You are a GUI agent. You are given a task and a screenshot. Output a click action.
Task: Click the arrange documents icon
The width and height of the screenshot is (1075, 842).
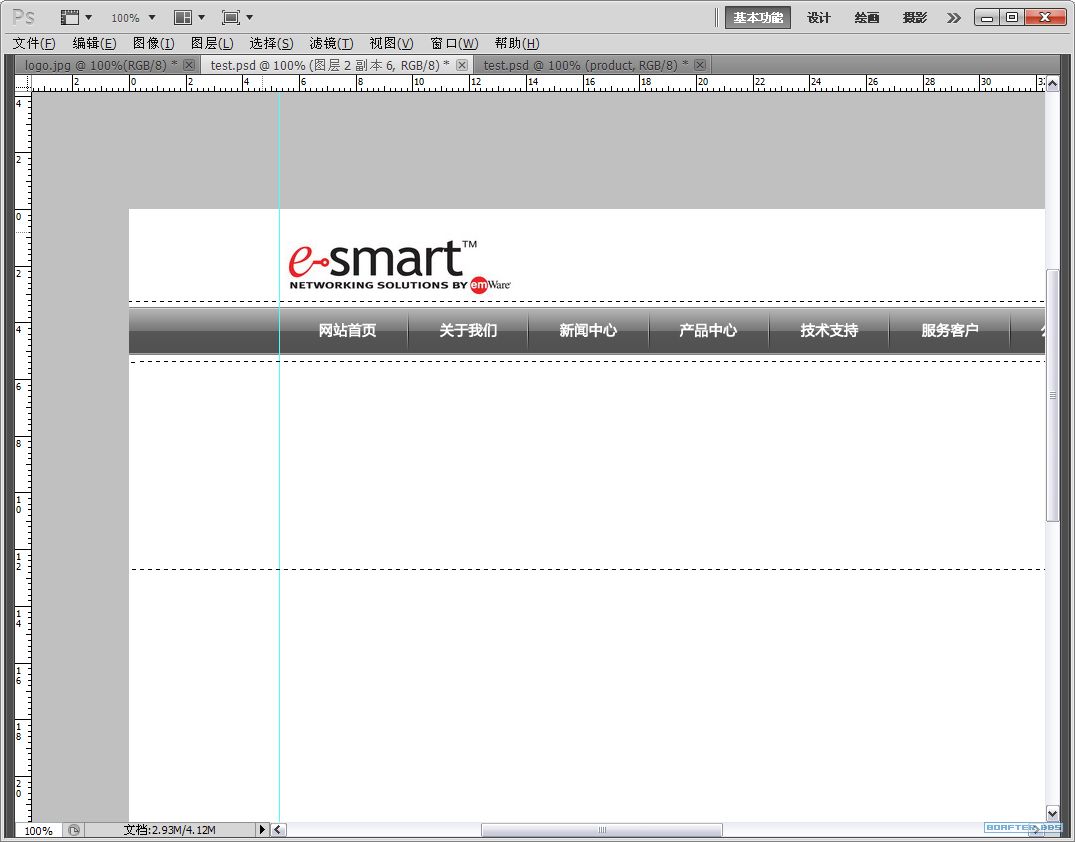[x=183, y=17]
